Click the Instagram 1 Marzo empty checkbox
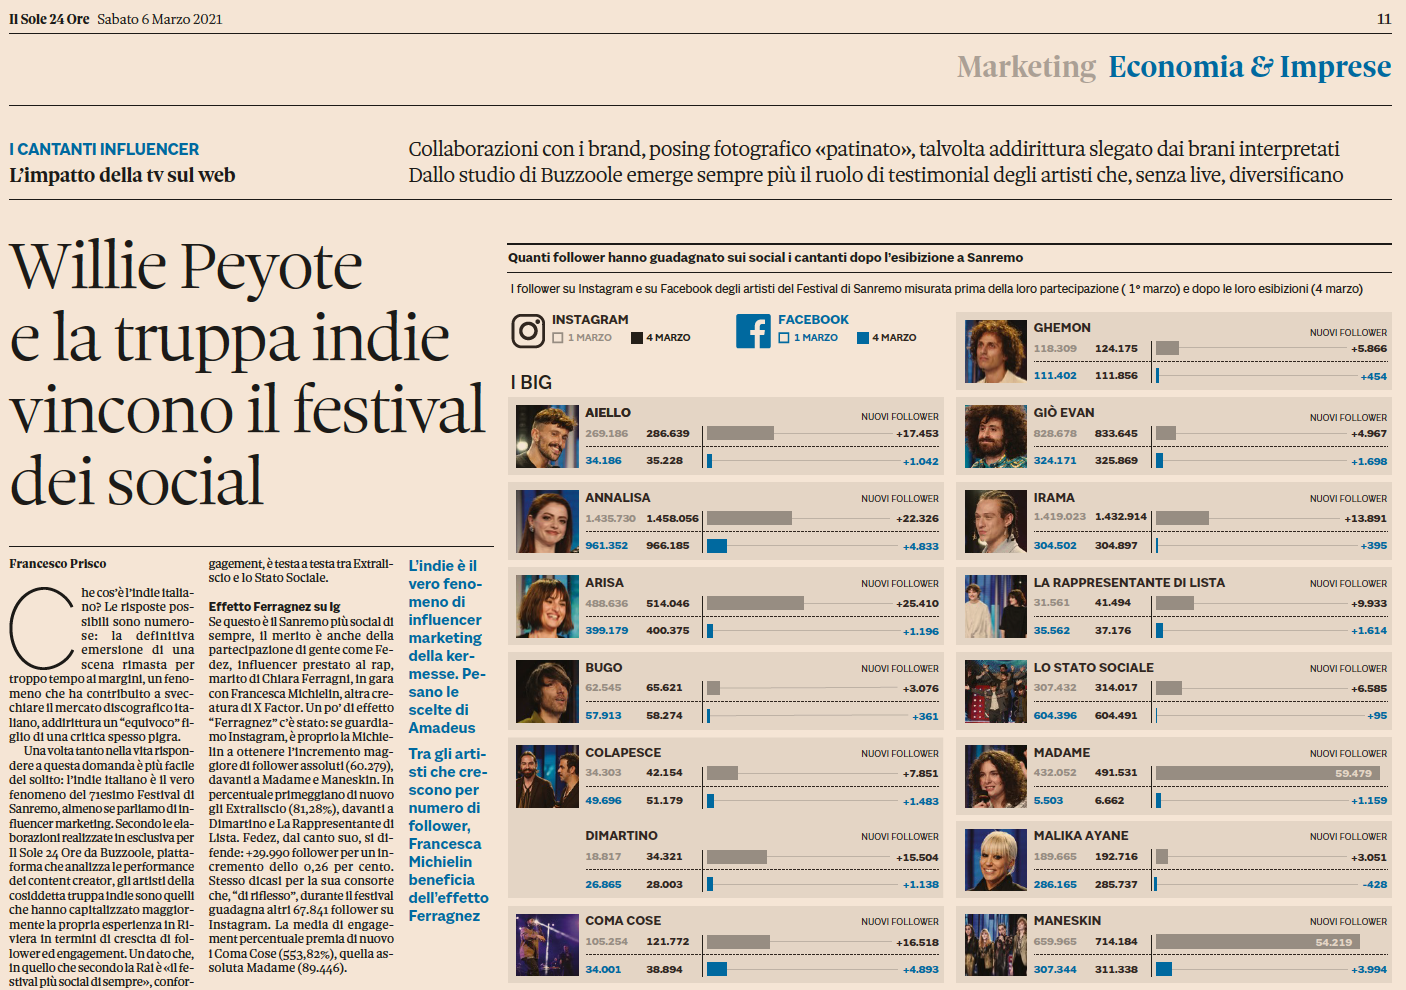 558,338
